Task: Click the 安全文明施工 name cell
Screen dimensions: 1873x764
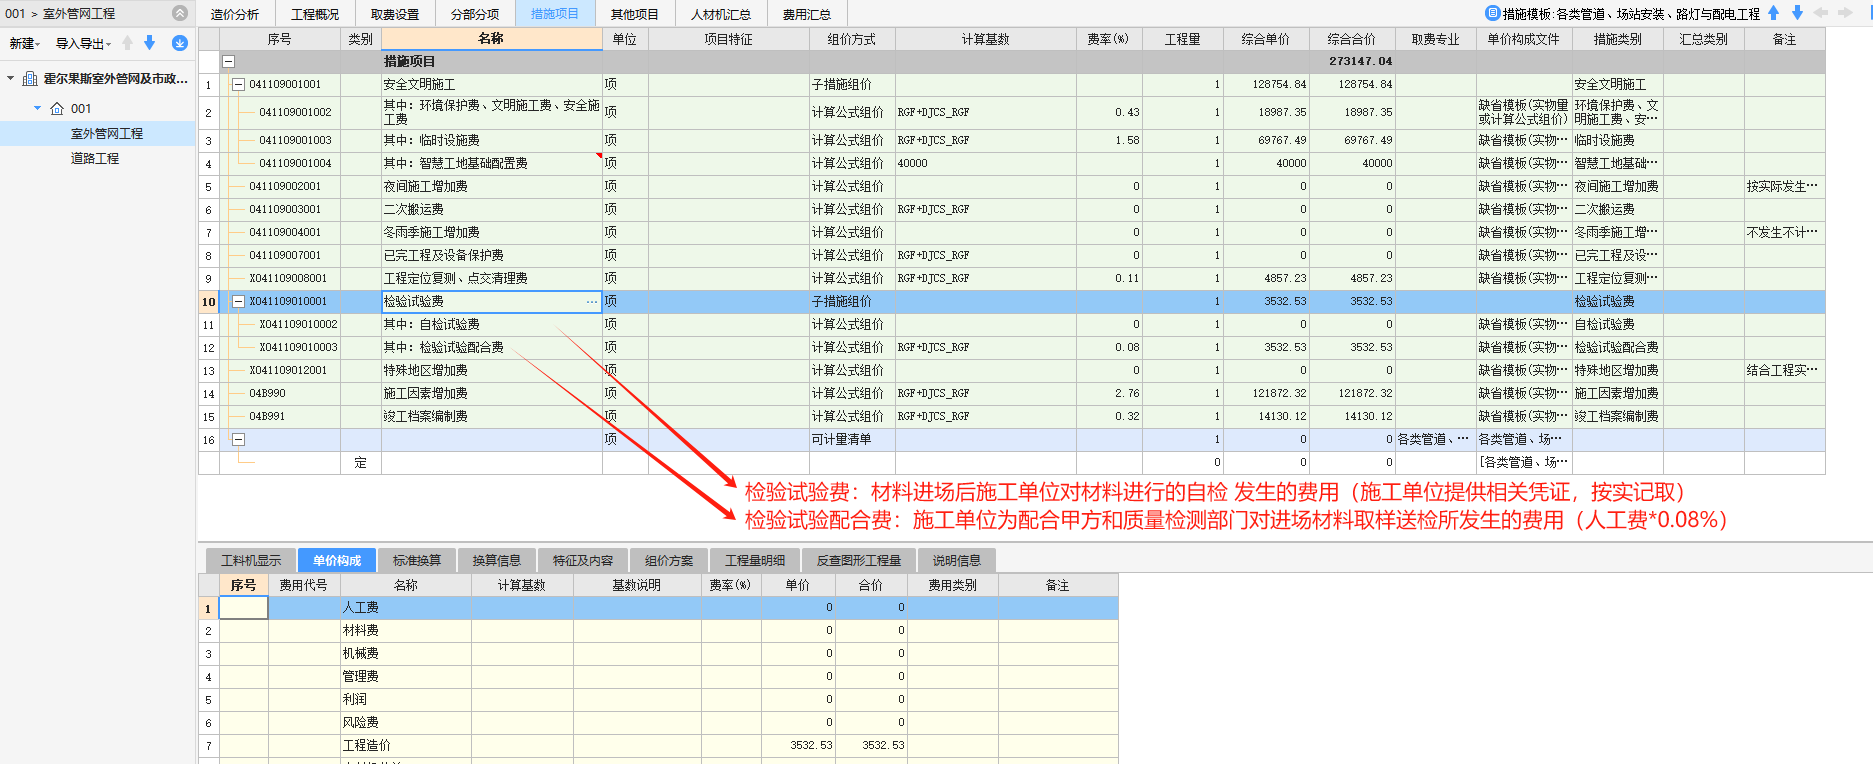Action: [491, 84]
